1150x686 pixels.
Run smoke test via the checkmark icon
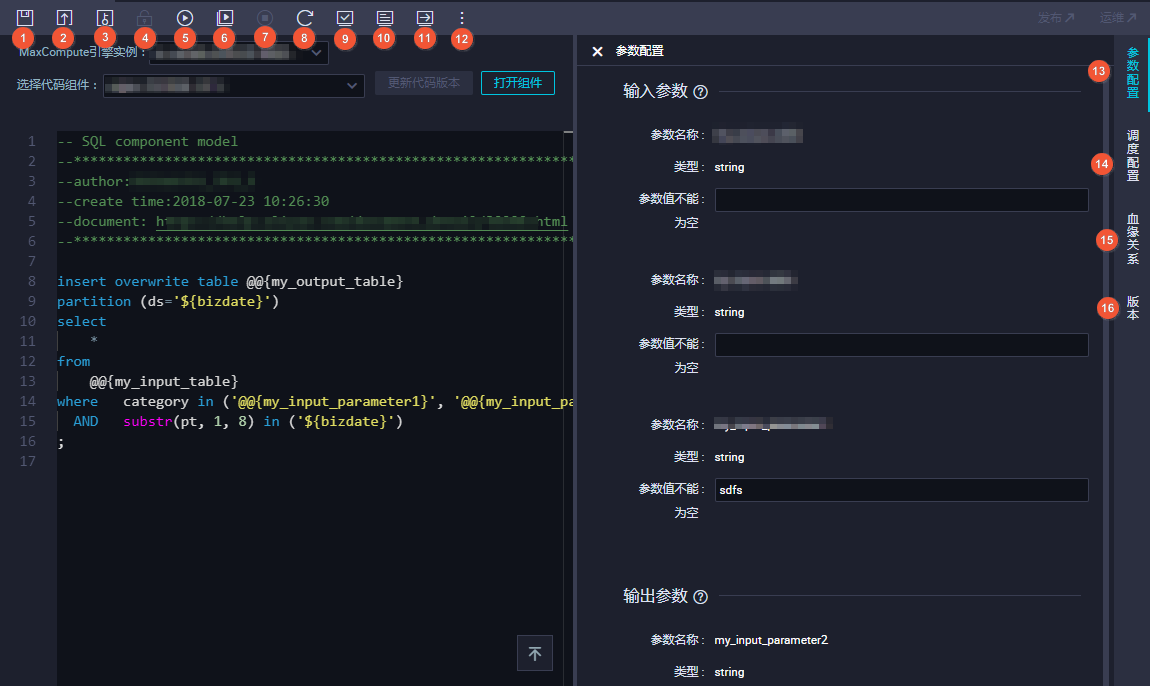tap(345, 18)
